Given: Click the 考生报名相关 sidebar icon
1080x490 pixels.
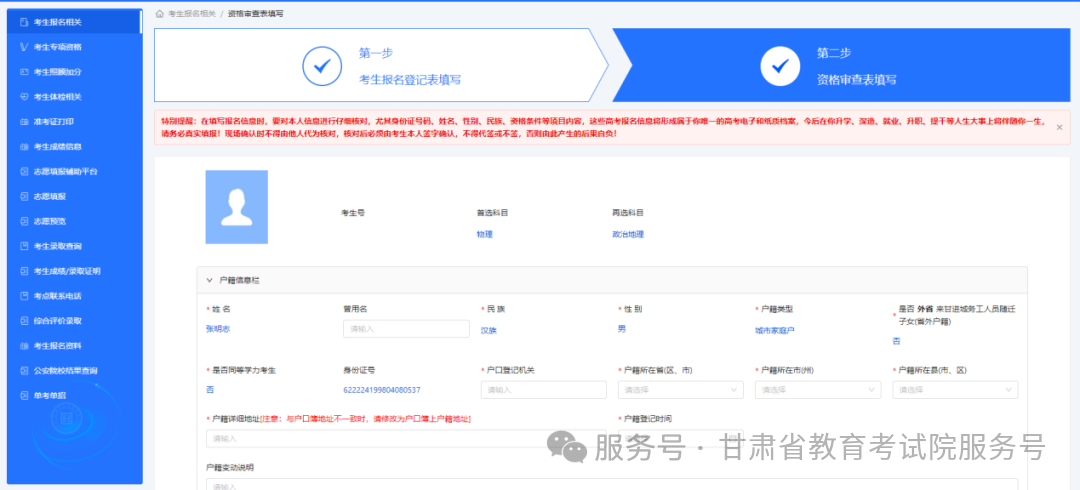Looking at the screenshot, I should pos(24,21).
